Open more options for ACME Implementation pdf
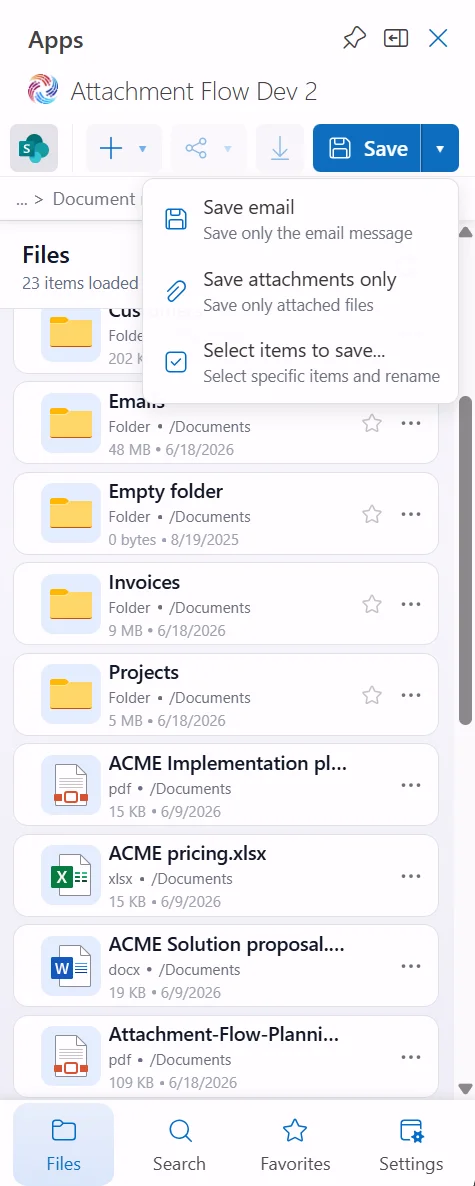The height and width of the screenshot is (1186, 475). pyautogui.click(x=411, y=785)
